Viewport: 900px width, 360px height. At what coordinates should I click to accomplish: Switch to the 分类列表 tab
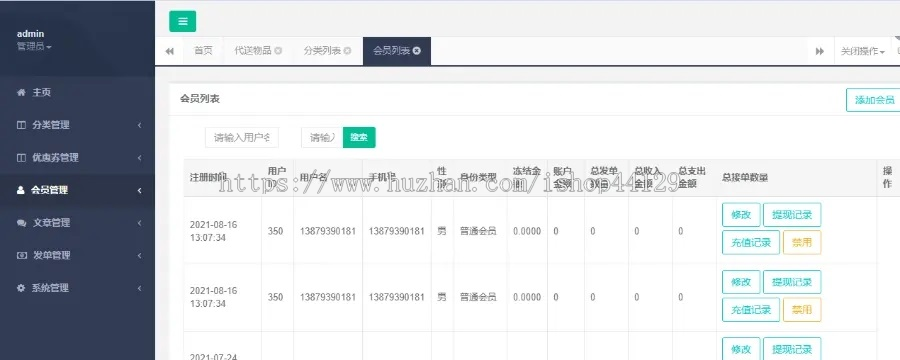coord(322,51)
